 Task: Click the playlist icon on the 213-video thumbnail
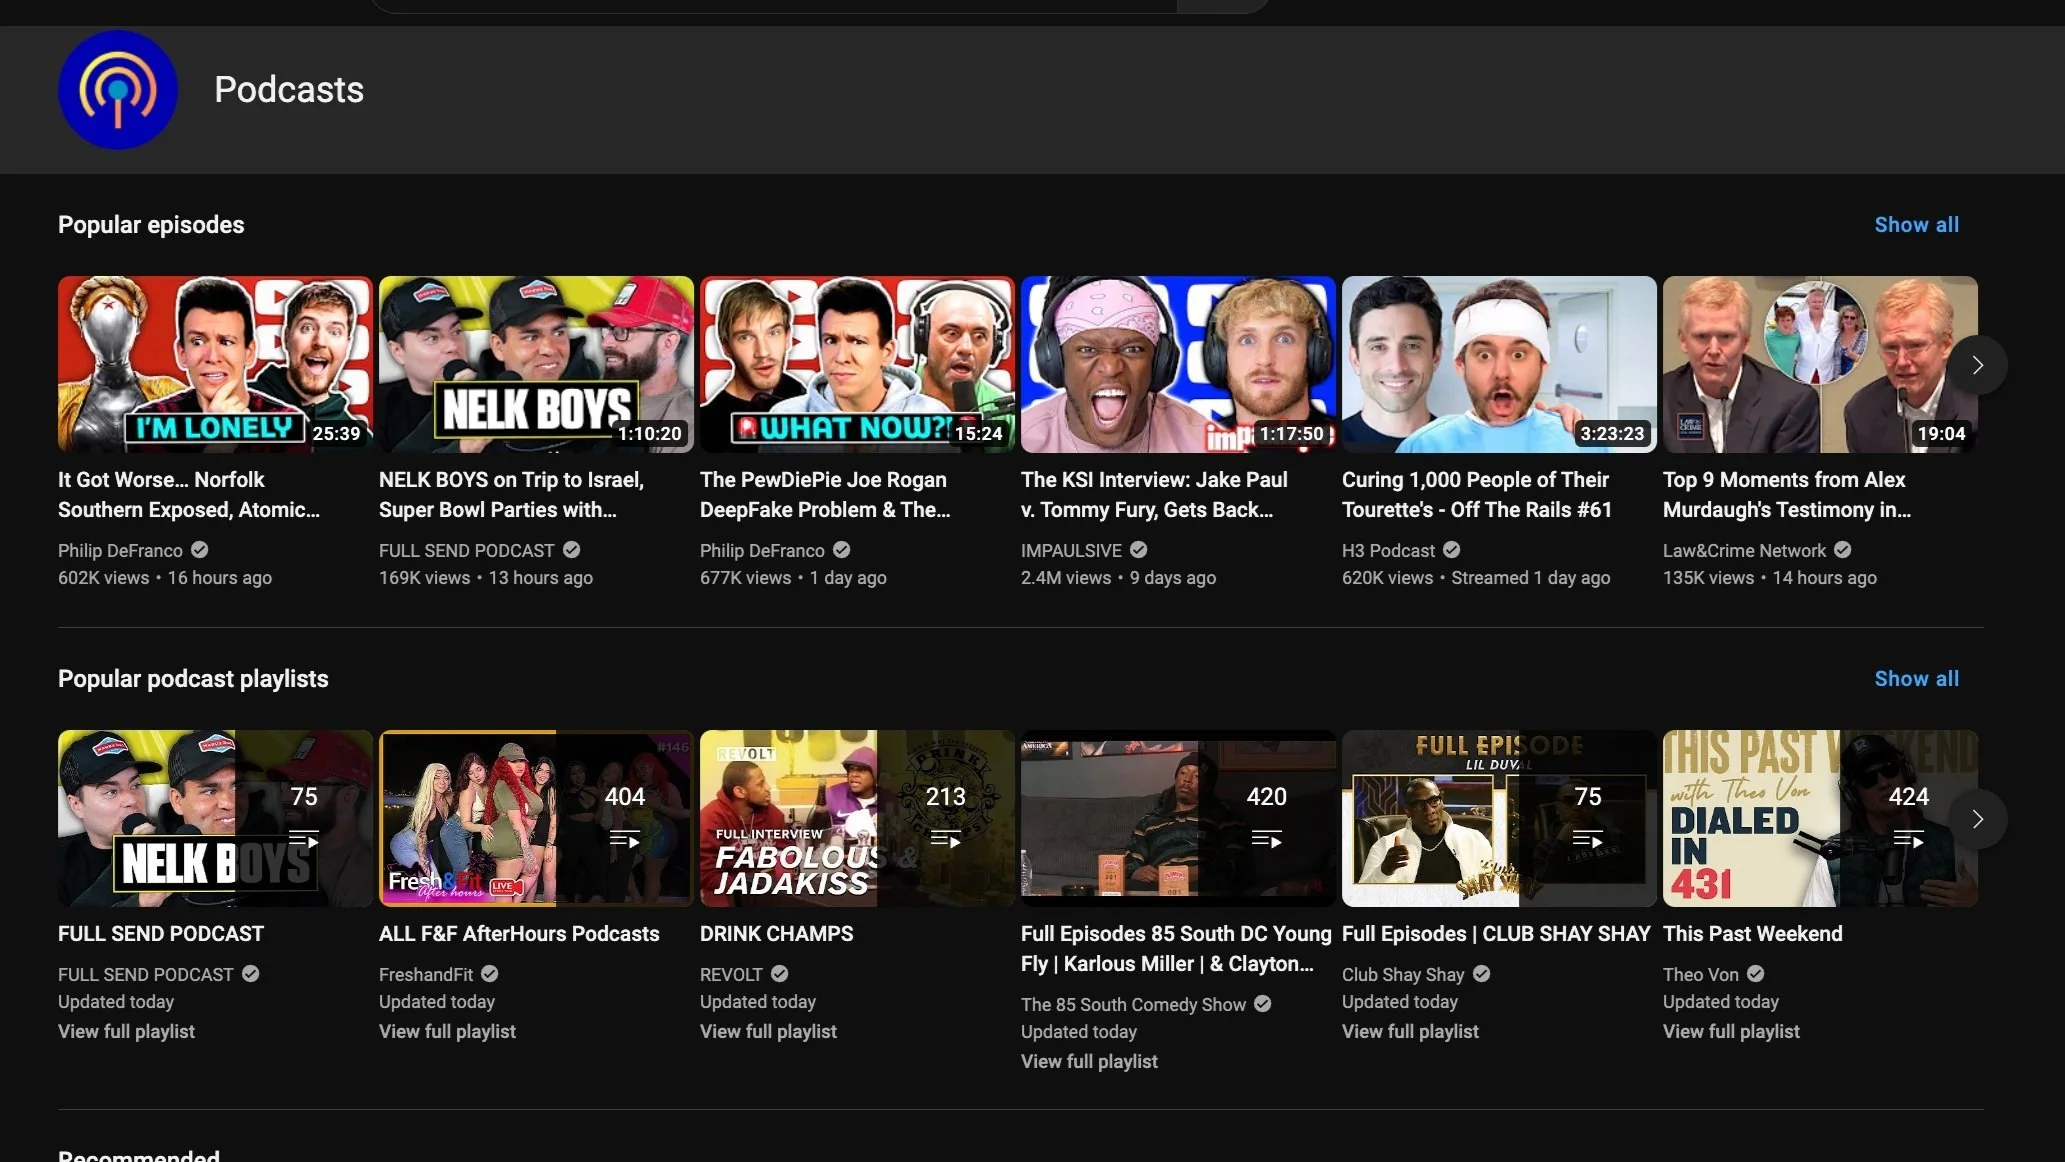946,840
